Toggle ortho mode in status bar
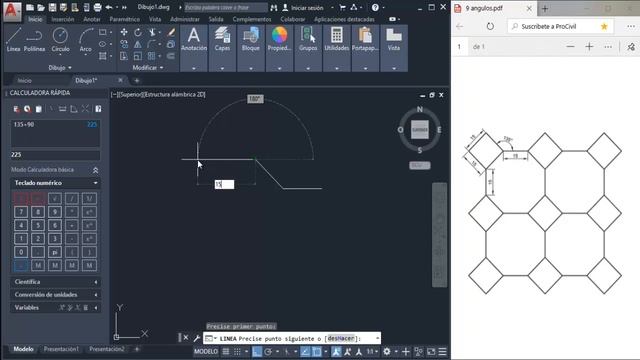This screenshot has width=640, height=360. tap(257, 351)
